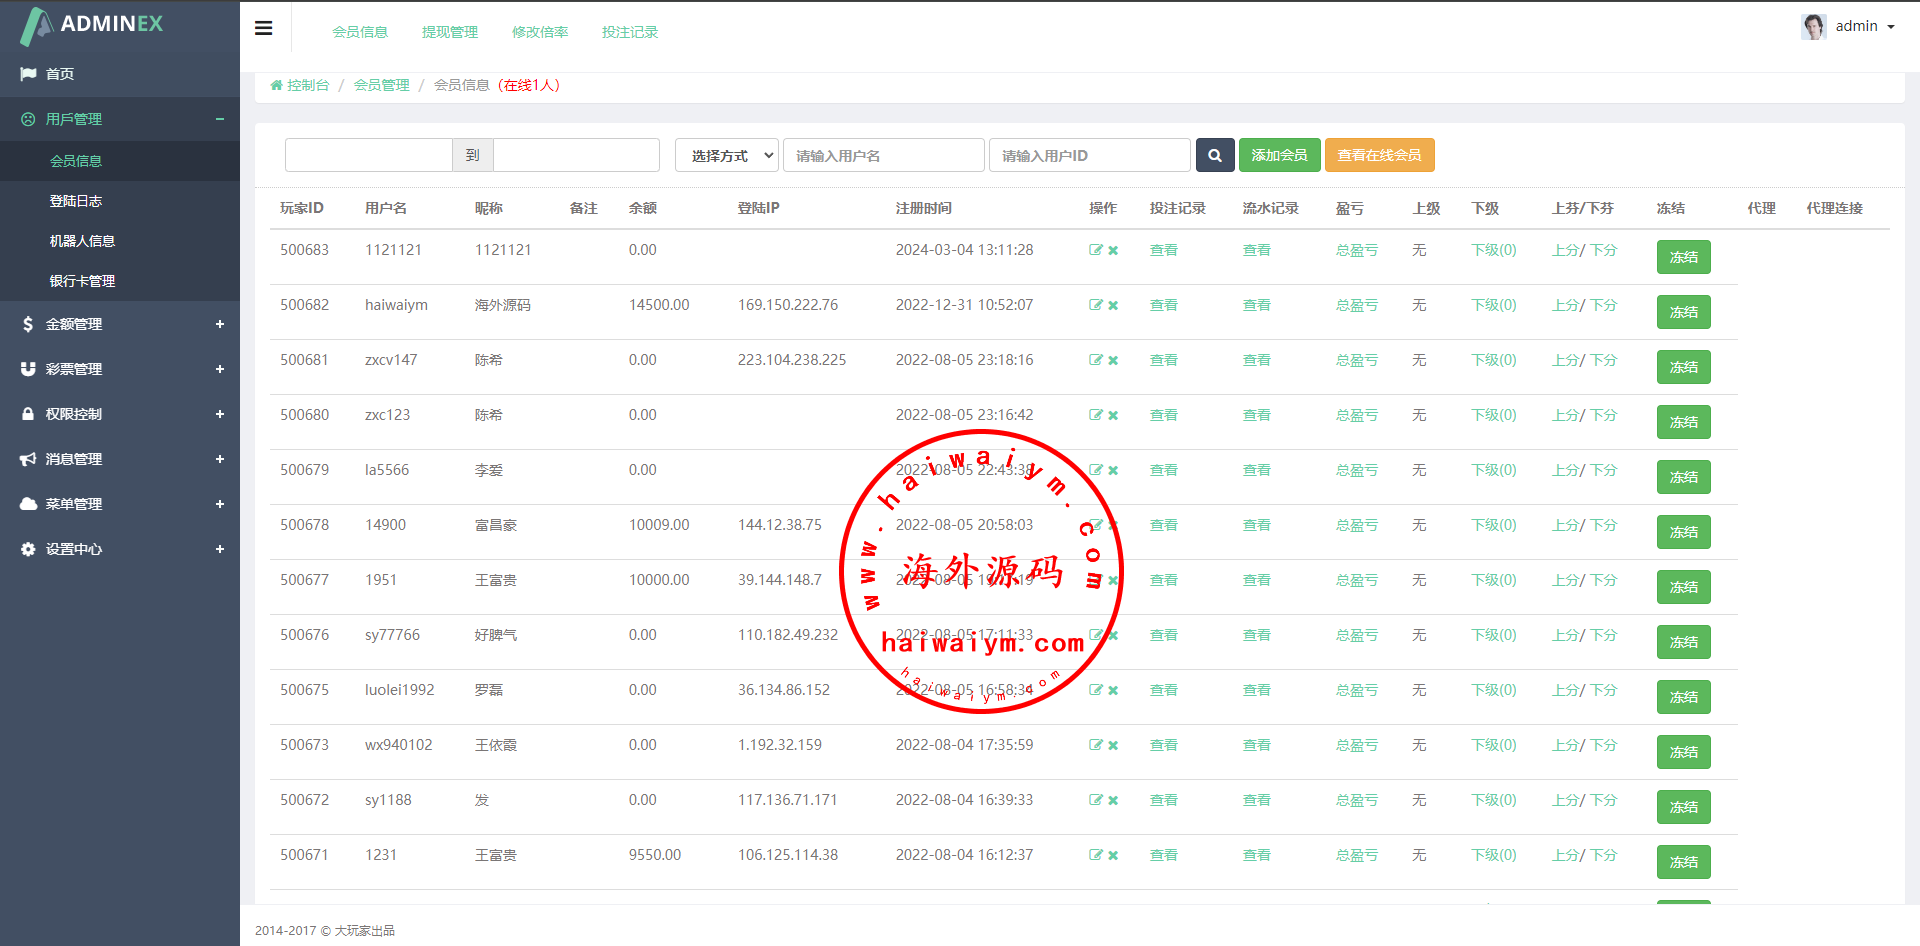Click the ADMINEX logo
The height and width of the screenshot is (946, 1920).
coord(92,25)
